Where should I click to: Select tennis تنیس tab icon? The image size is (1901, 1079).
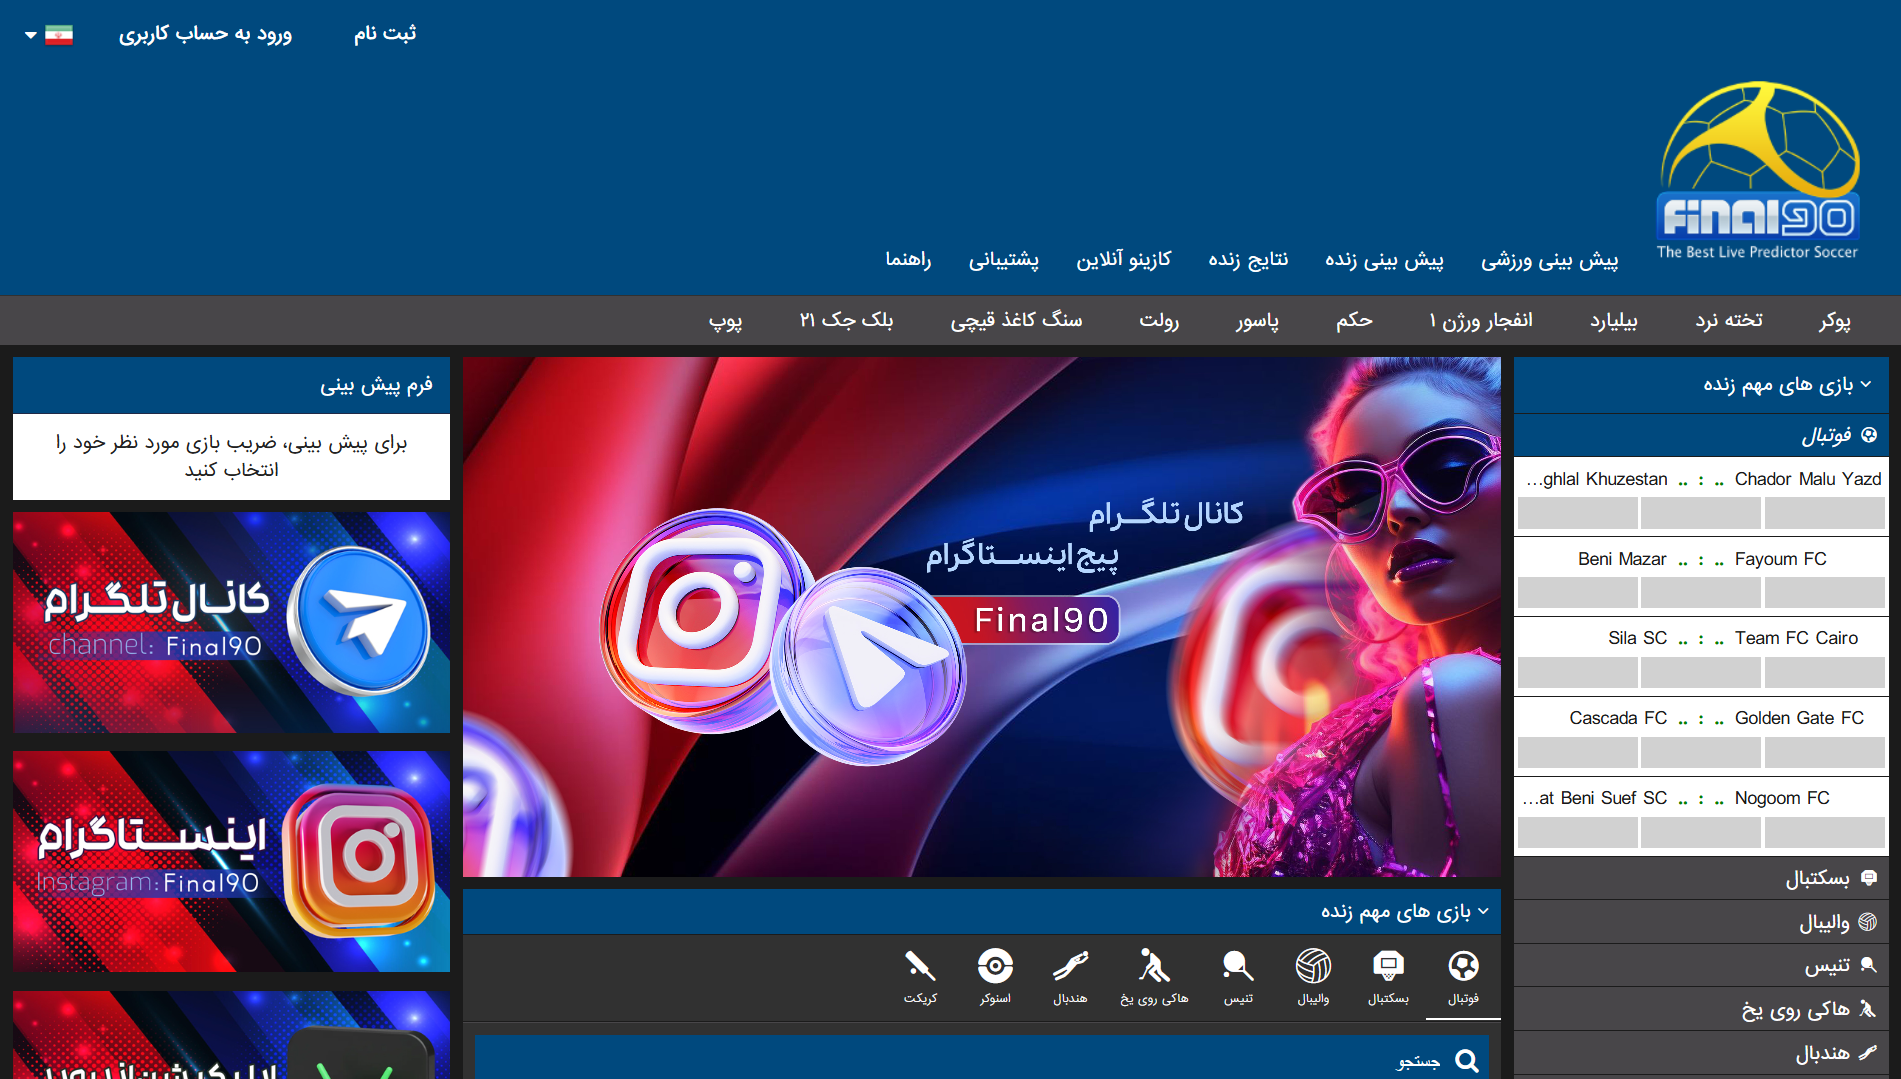[1238, 977]
